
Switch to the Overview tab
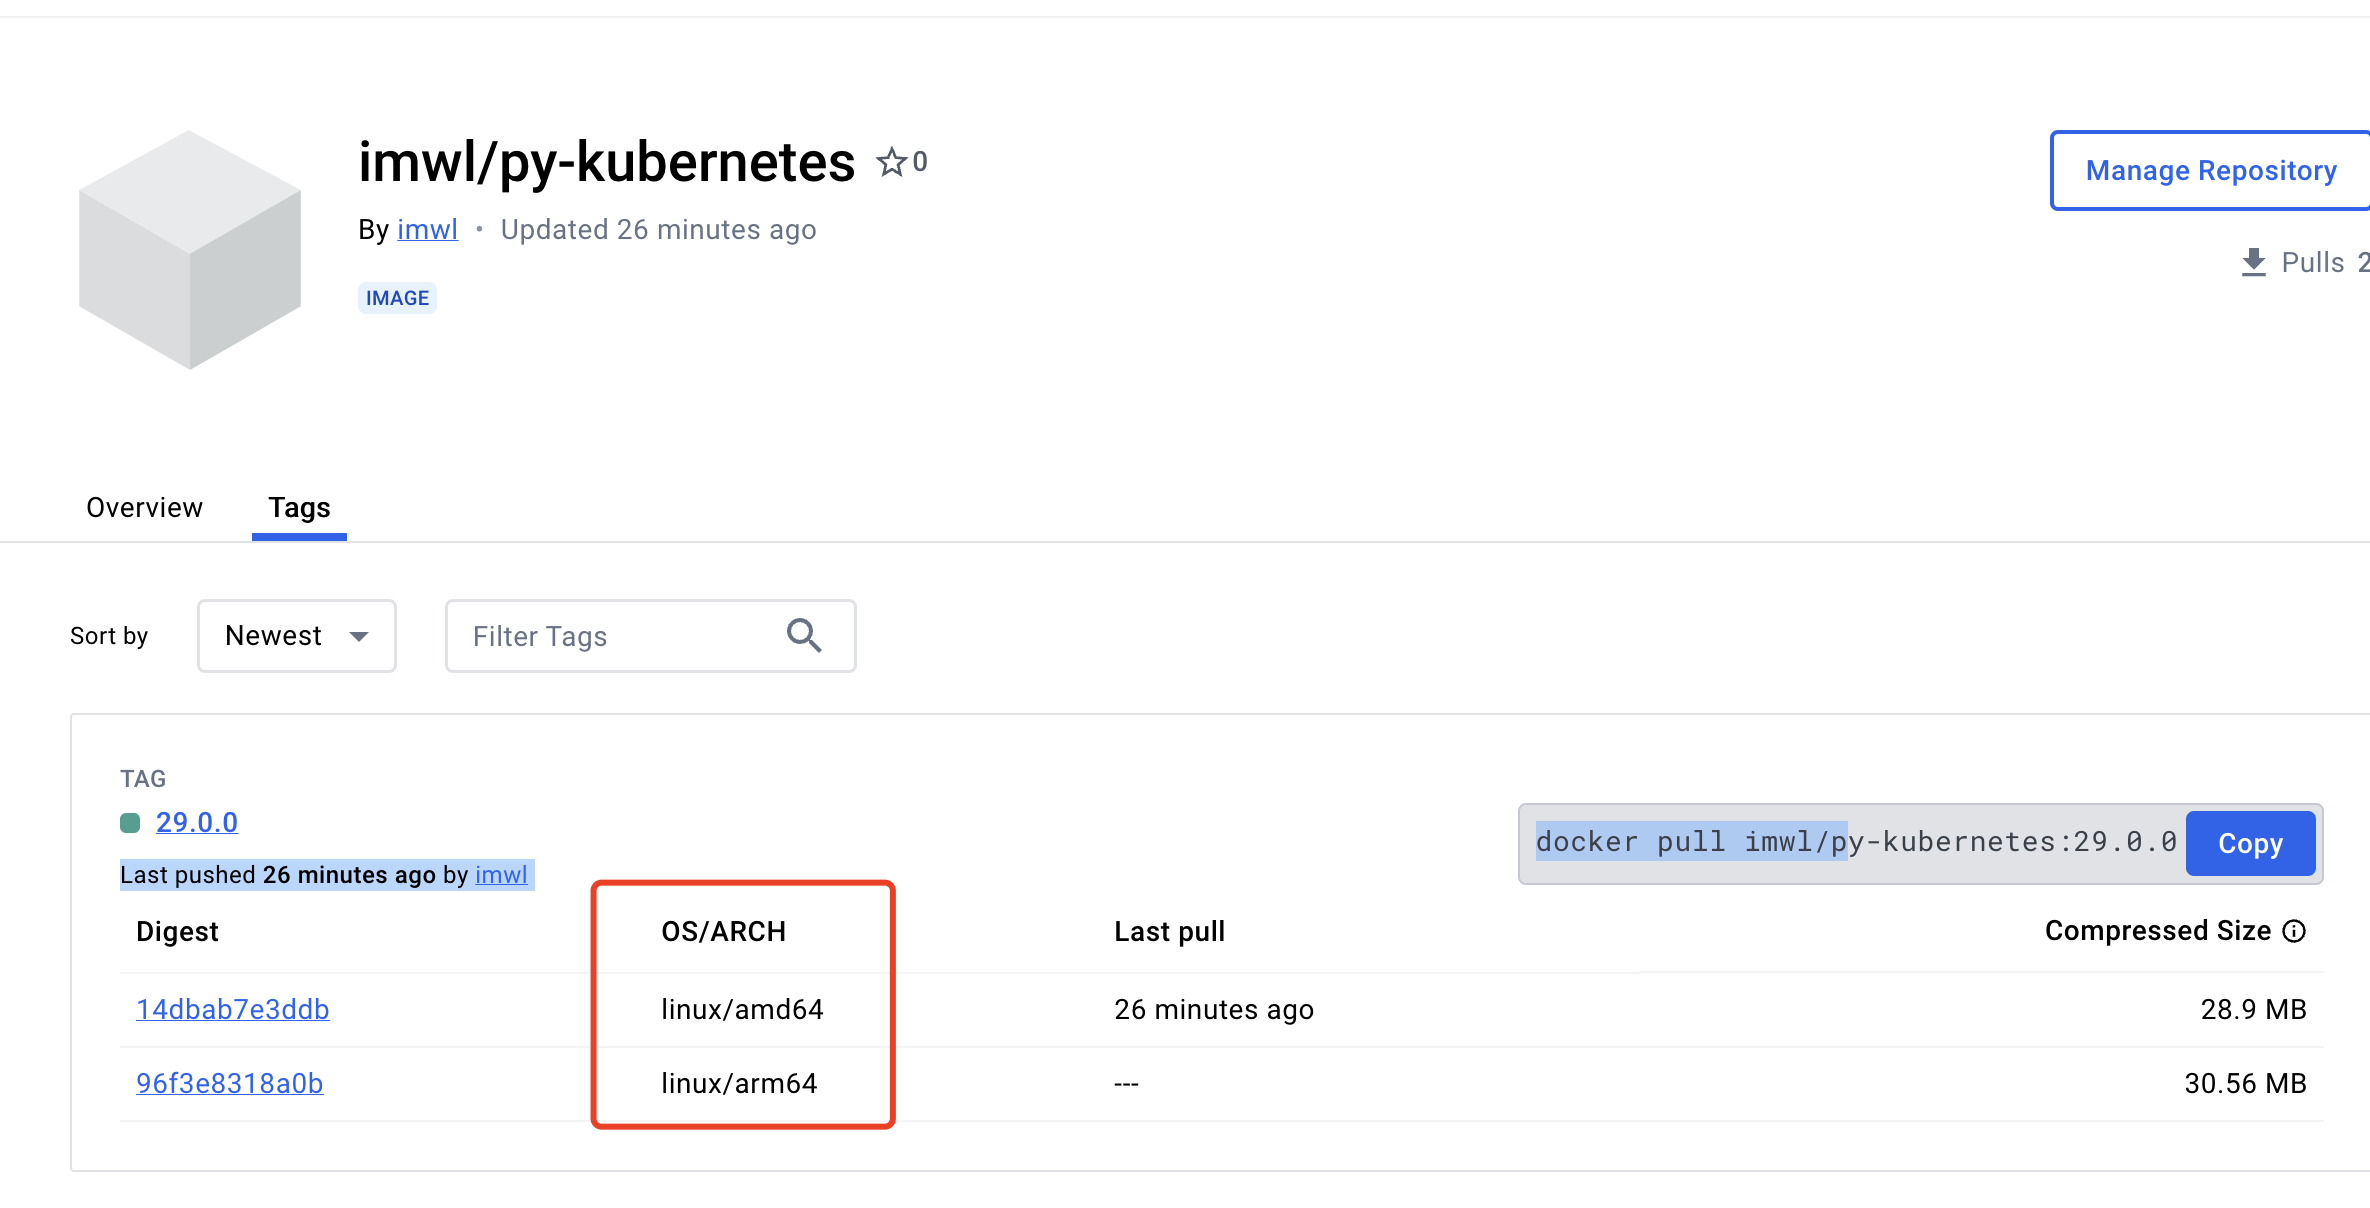point(144,508)
